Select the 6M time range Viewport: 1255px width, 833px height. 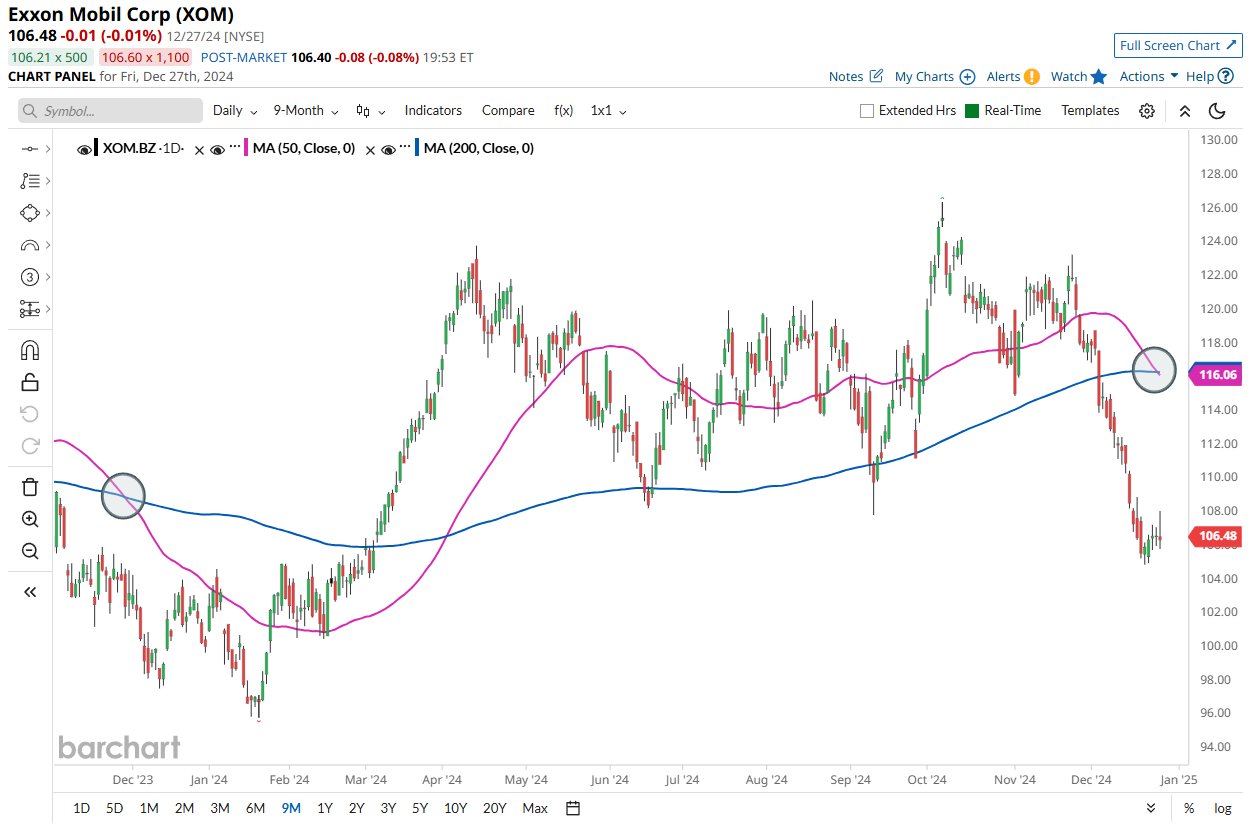click(x=255, y=808)
